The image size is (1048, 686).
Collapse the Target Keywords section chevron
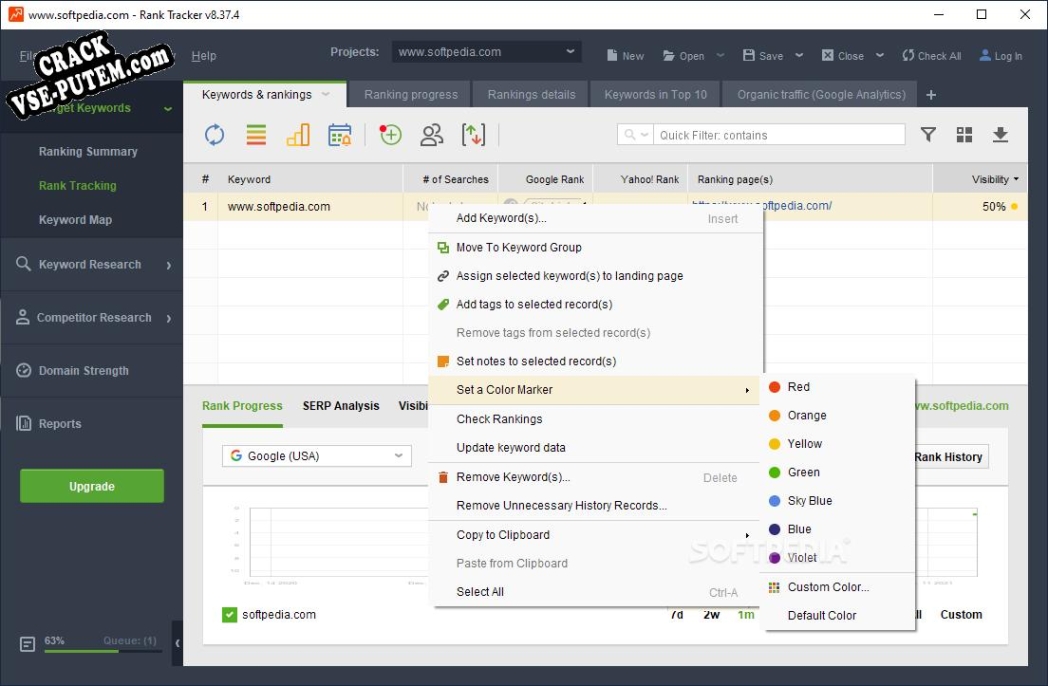(168, 109)
